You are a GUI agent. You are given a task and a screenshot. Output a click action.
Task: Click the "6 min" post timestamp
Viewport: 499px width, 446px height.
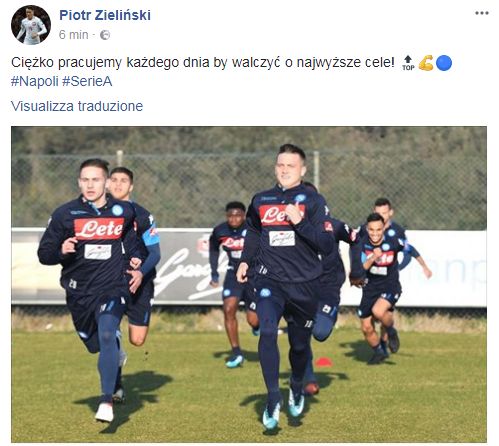tap(73, 35)
